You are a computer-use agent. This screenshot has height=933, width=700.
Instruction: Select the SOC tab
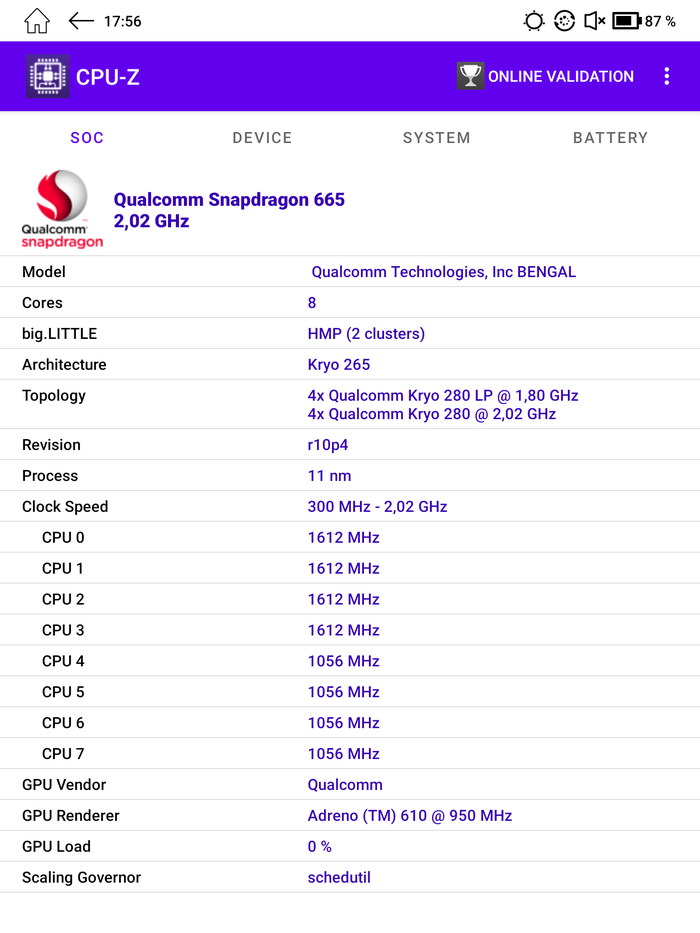(x=87, y=138)
